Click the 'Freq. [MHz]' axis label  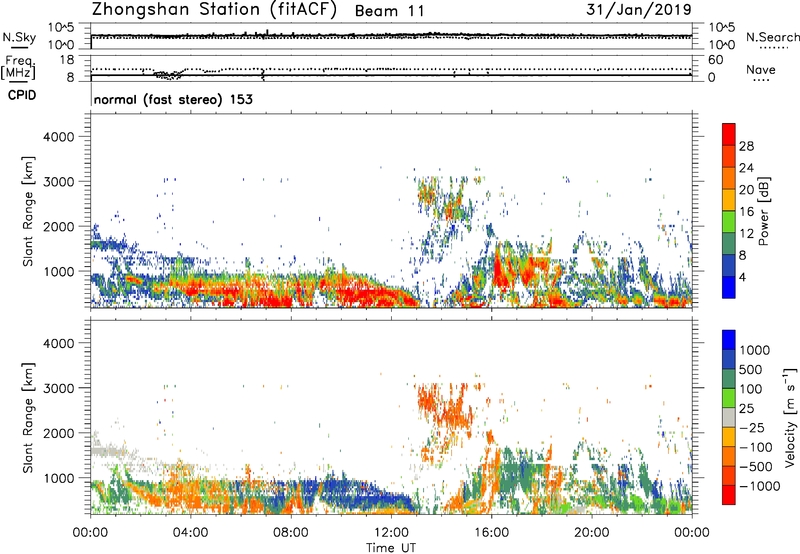[x=19, y=67]
